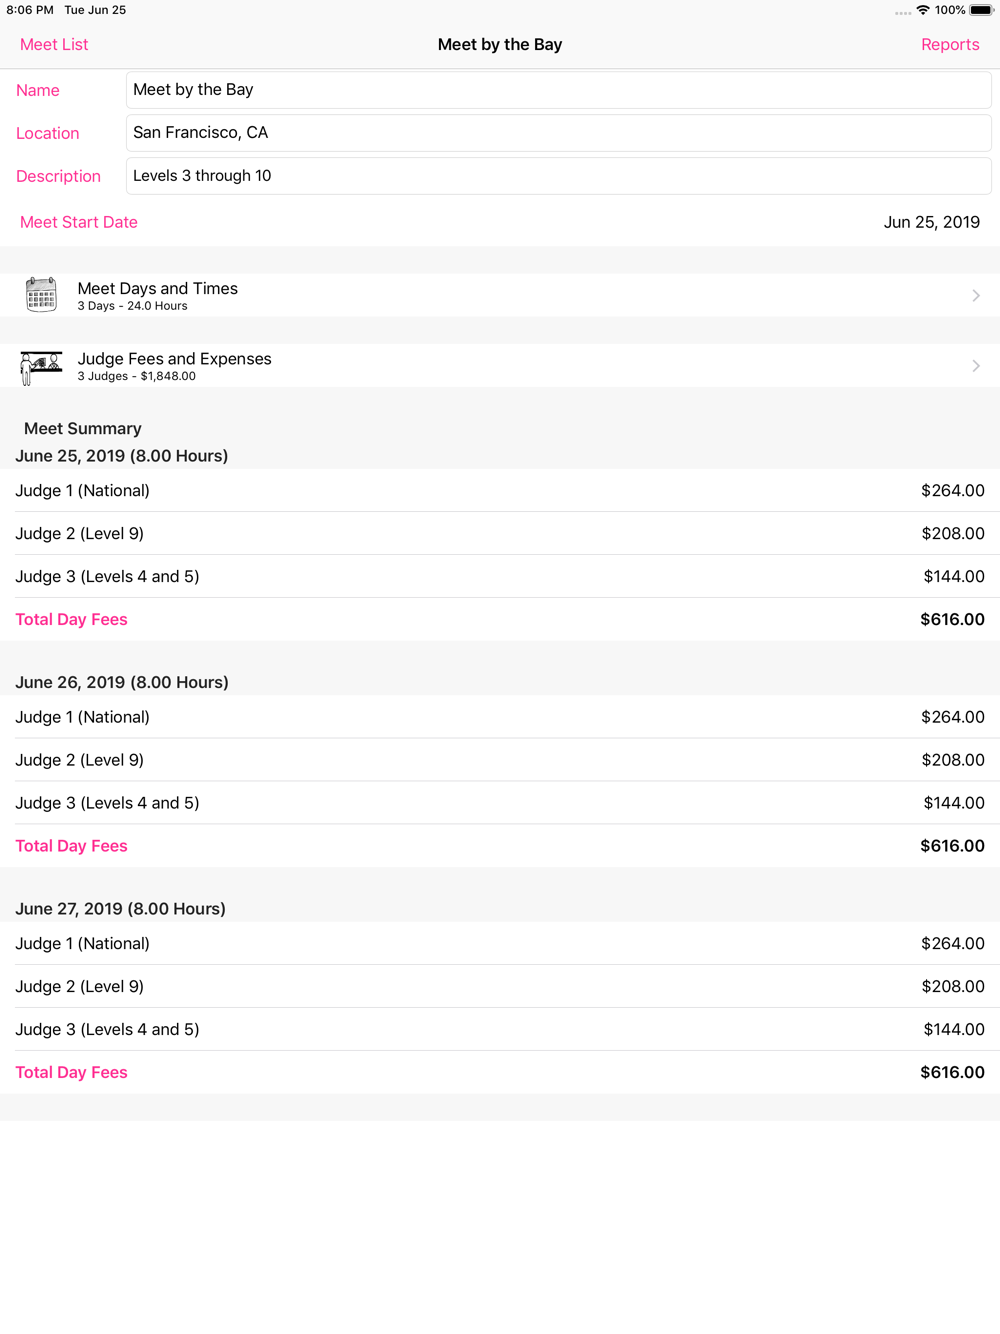Tap the calendar icon for Meet Days

[41, 295]
